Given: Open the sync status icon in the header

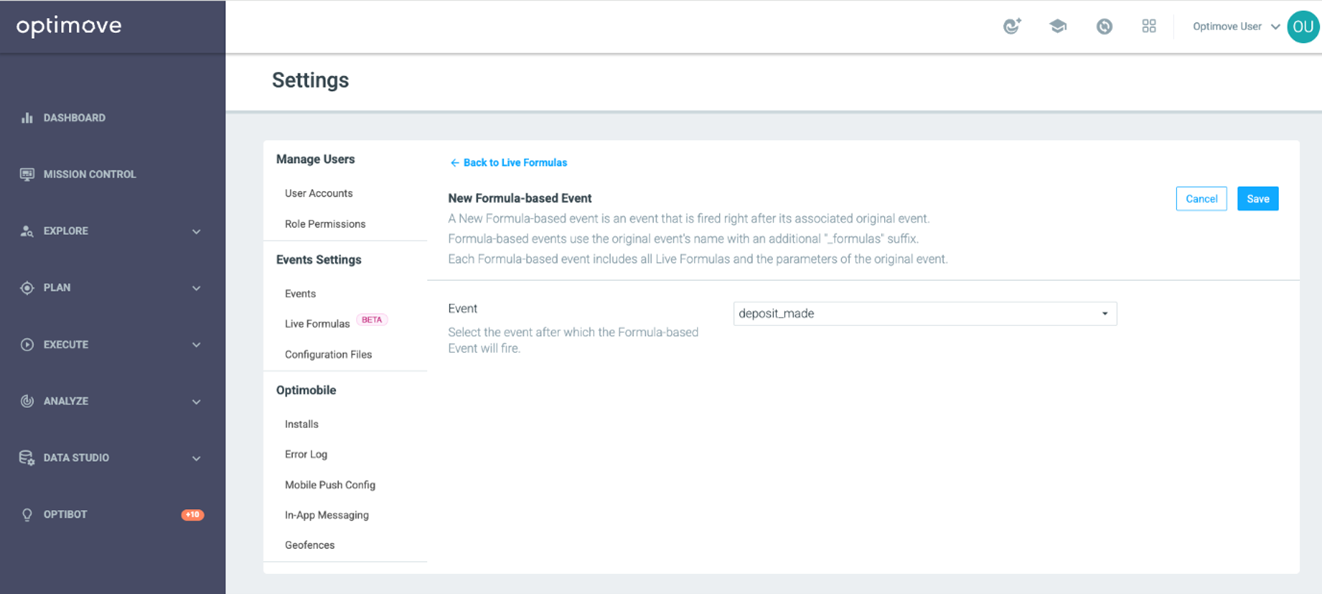Looking at the screenshot, I should 1104,26.
